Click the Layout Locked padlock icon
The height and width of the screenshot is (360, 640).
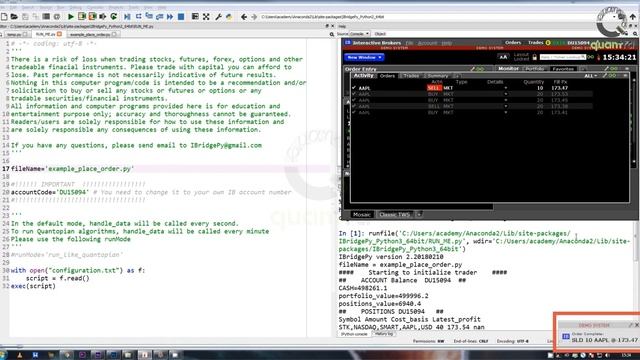(534, 57)
